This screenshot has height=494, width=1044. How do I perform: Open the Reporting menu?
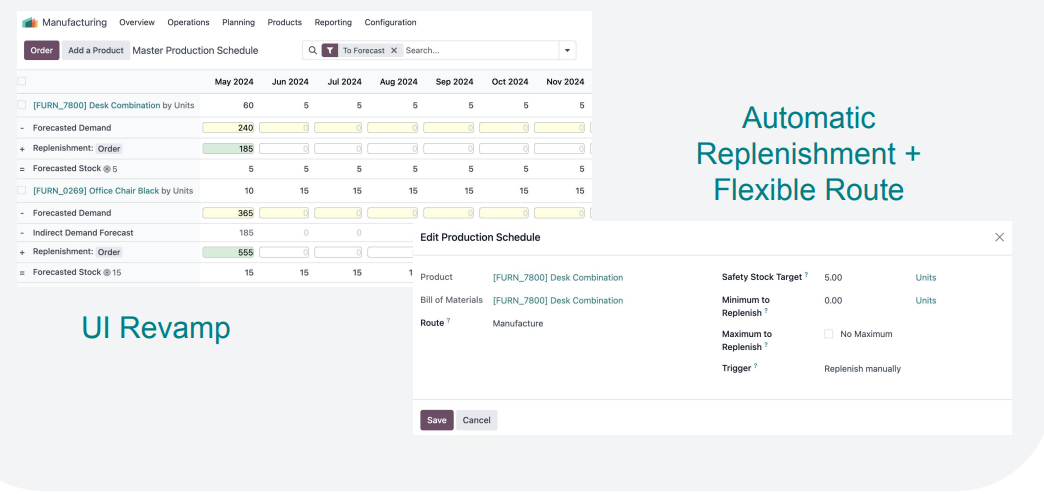pos(333,23)
